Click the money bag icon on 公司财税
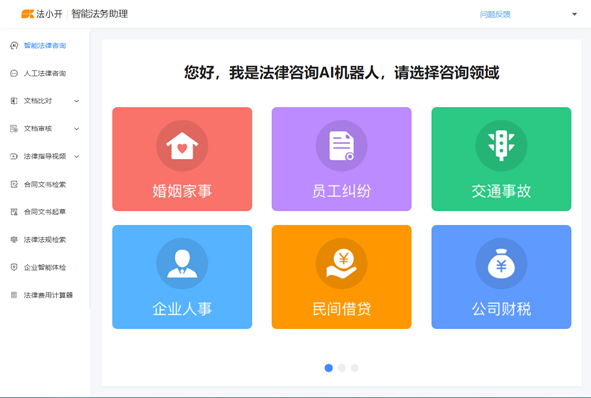The image size is (591, 398). coord(501,263)
